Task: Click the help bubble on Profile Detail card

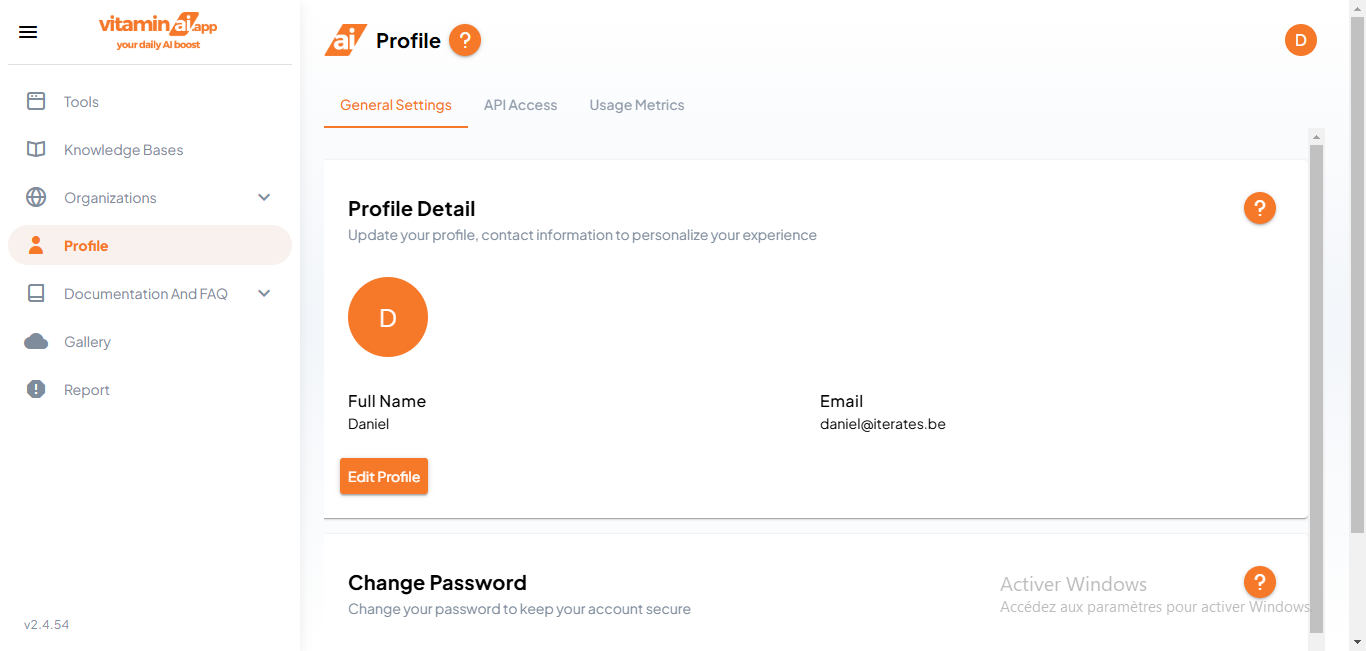Action: [x=1260, y=208]
